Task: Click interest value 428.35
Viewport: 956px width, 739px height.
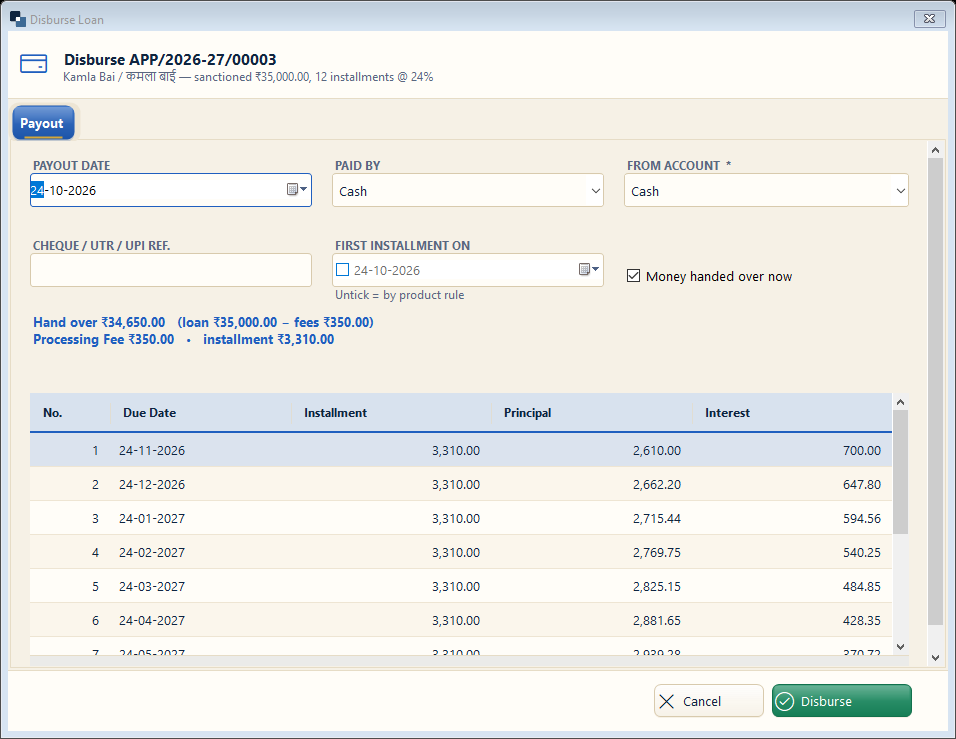Action: pyautogui.click(x=861, y=621)
